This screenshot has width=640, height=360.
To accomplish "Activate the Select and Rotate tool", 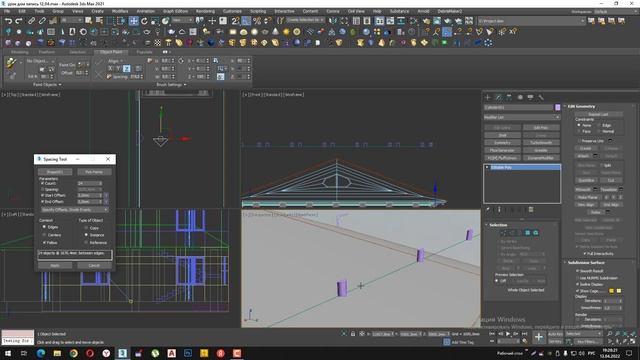I will click(144, 21).
